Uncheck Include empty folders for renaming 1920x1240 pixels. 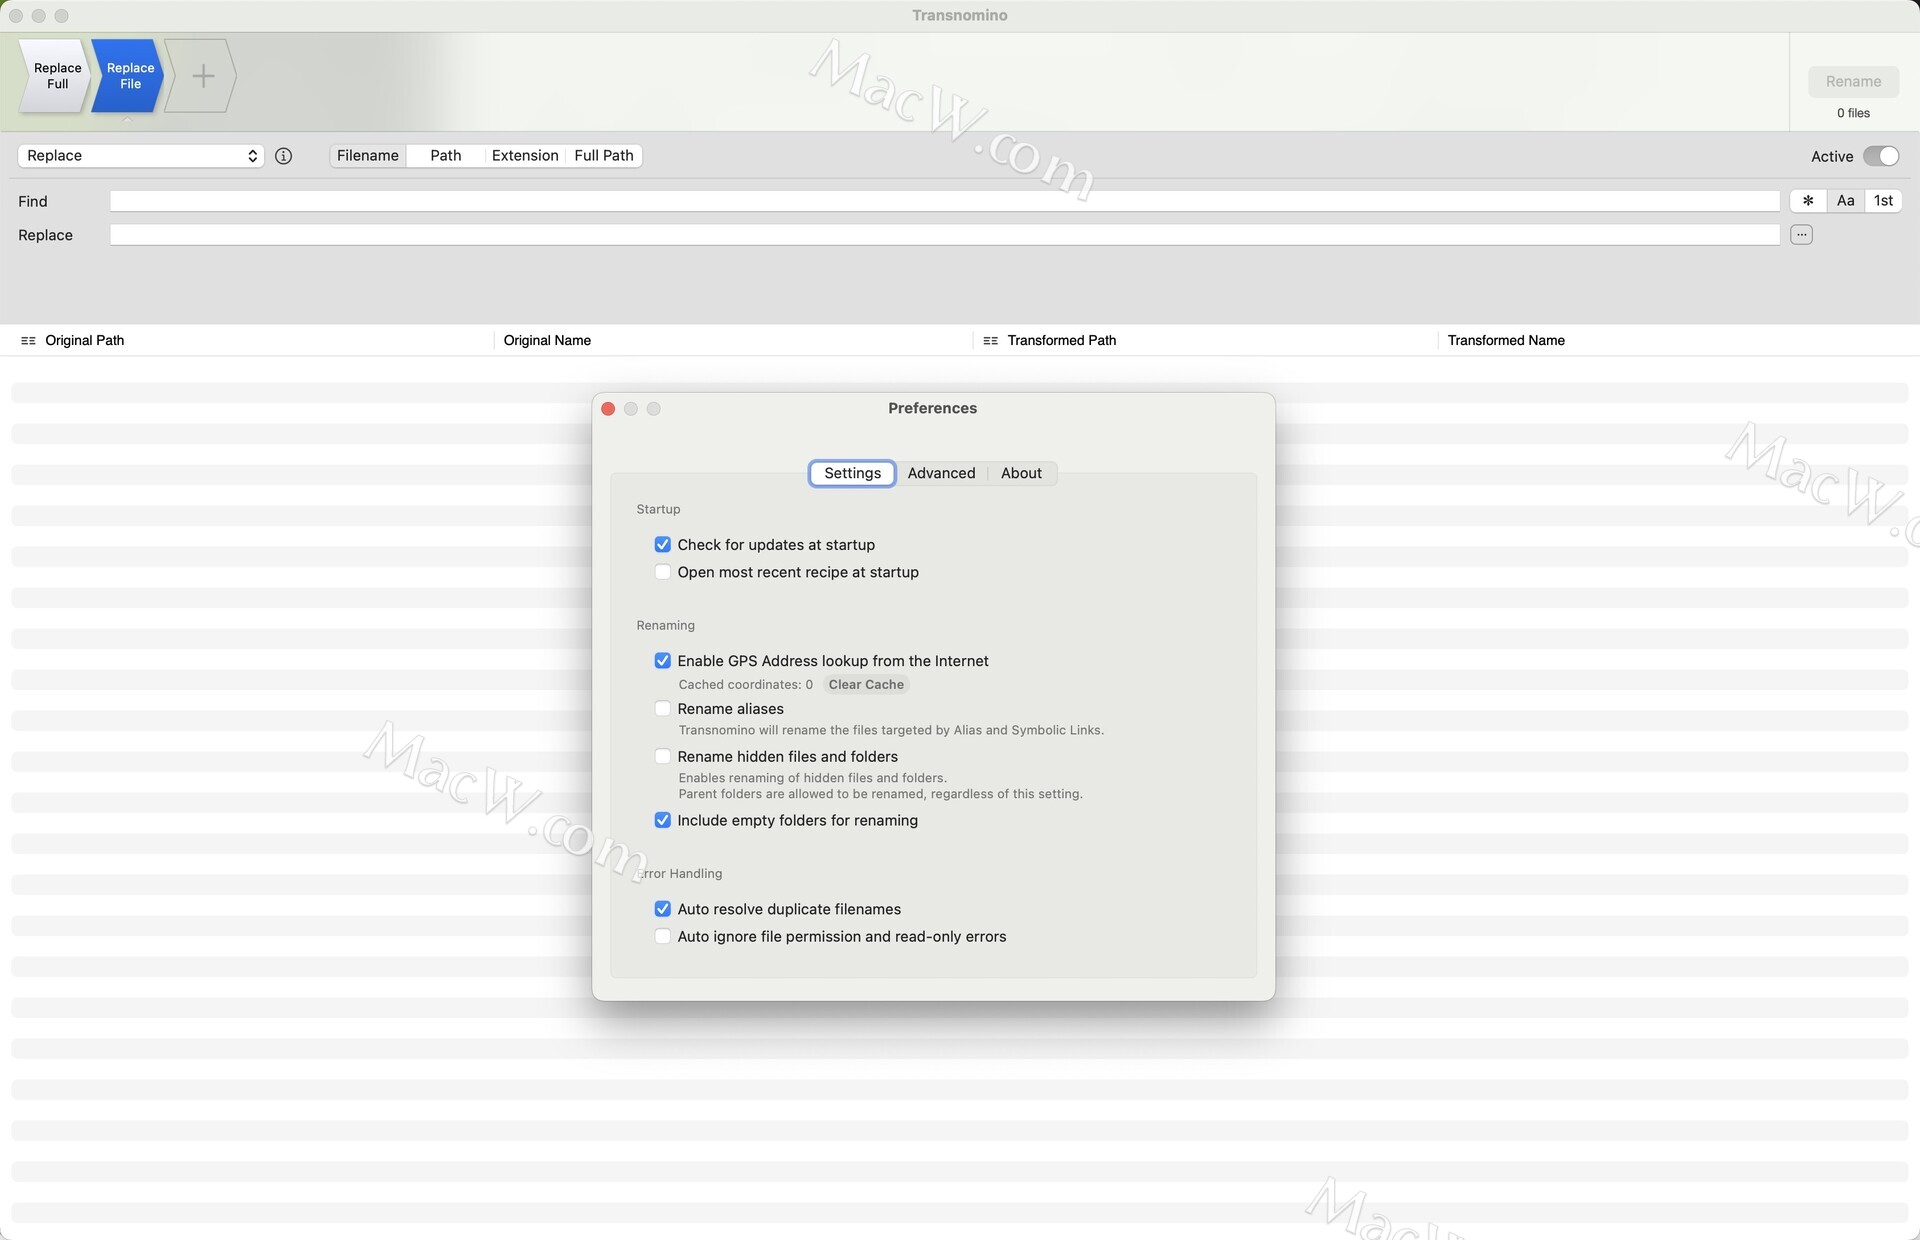click(662, 820)
